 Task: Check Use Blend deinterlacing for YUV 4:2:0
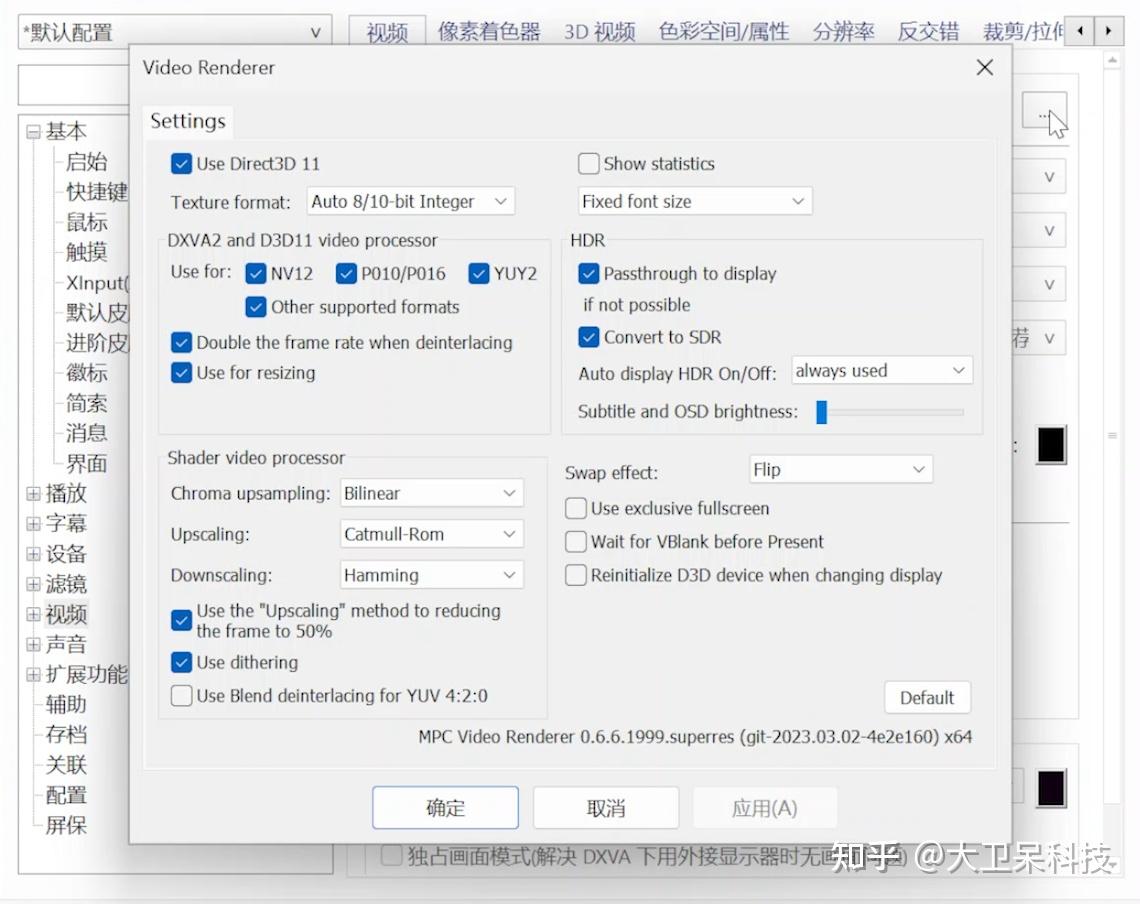(x=182, y=695)
